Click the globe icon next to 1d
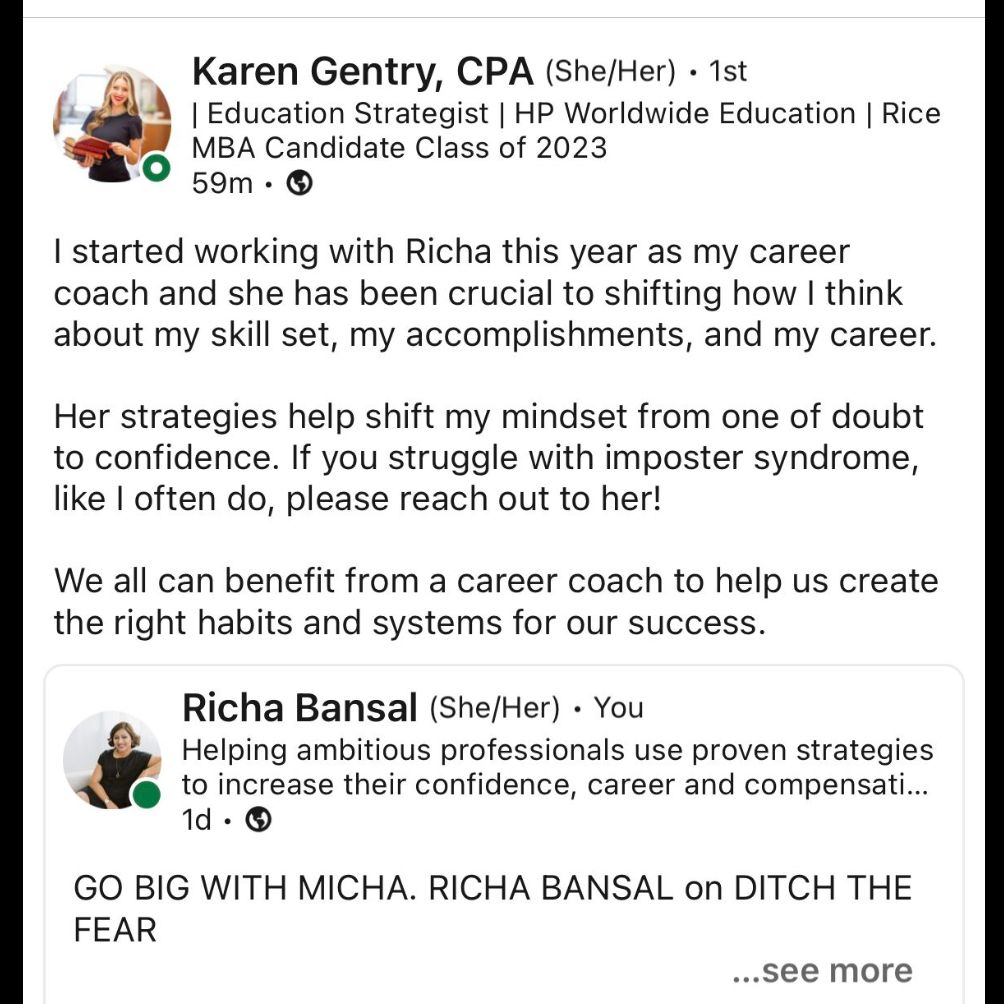This screenshot has height=1004, width=1004. coord(259,820)
